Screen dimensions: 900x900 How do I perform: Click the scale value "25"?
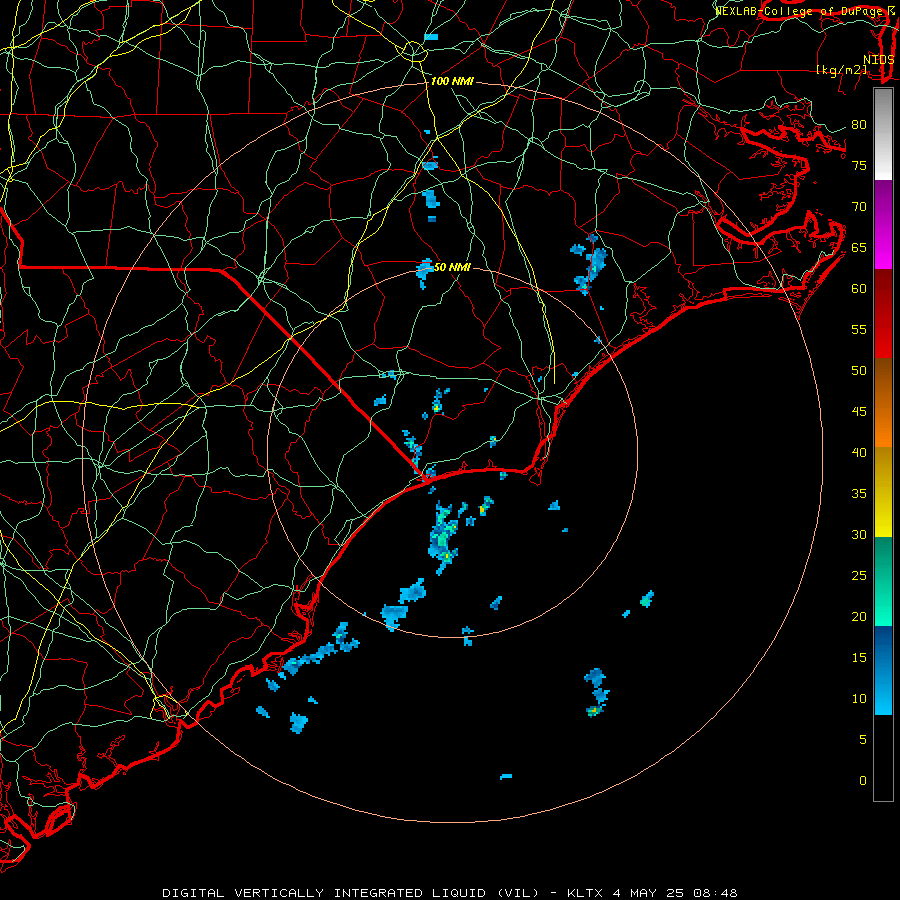click(x=859, y=576)
